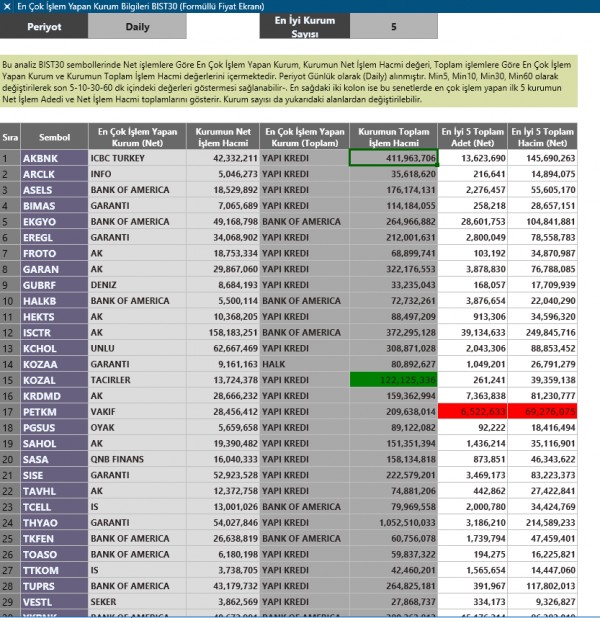Select the KOZAA symbol cell
Screen dimensions: 600x618
point(54,364)
